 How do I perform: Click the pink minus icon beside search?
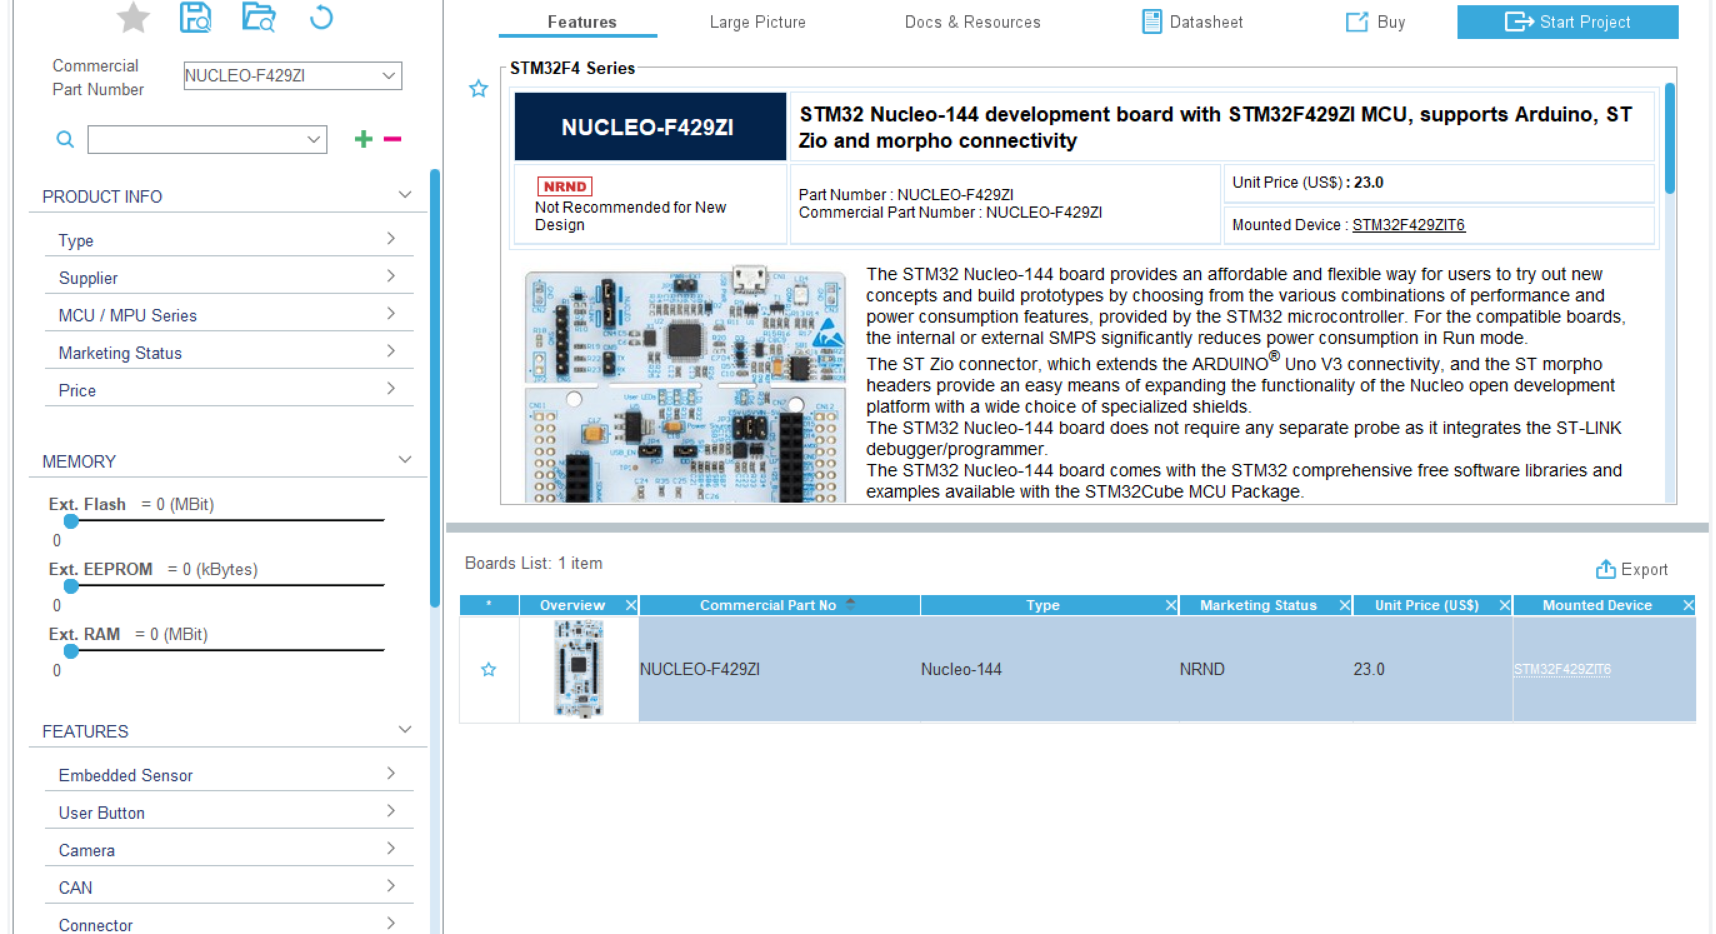(392, 139)
